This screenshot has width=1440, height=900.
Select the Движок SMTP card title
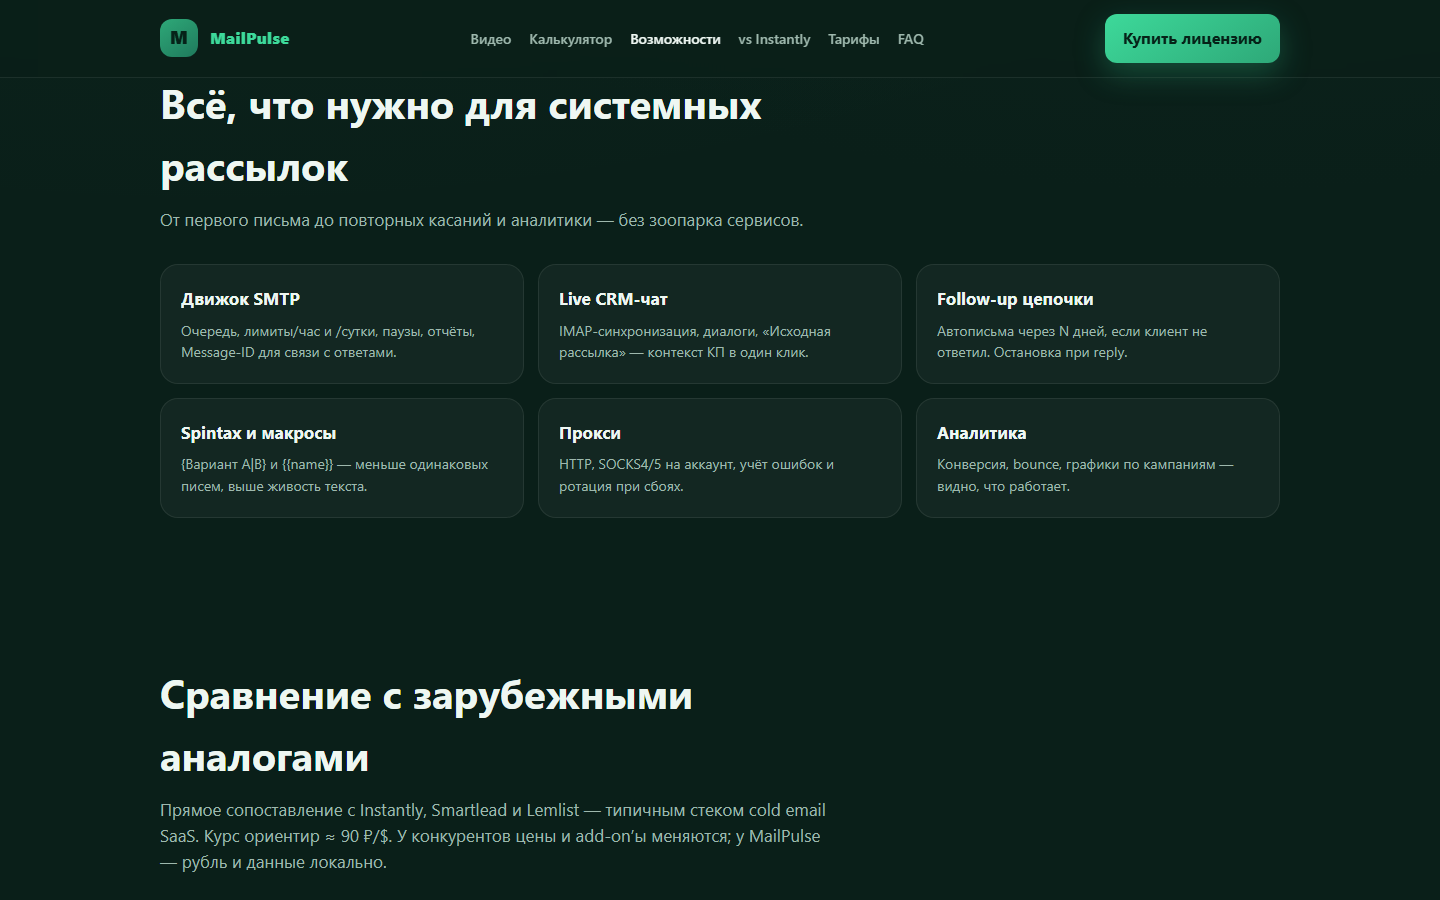point(240,299)
